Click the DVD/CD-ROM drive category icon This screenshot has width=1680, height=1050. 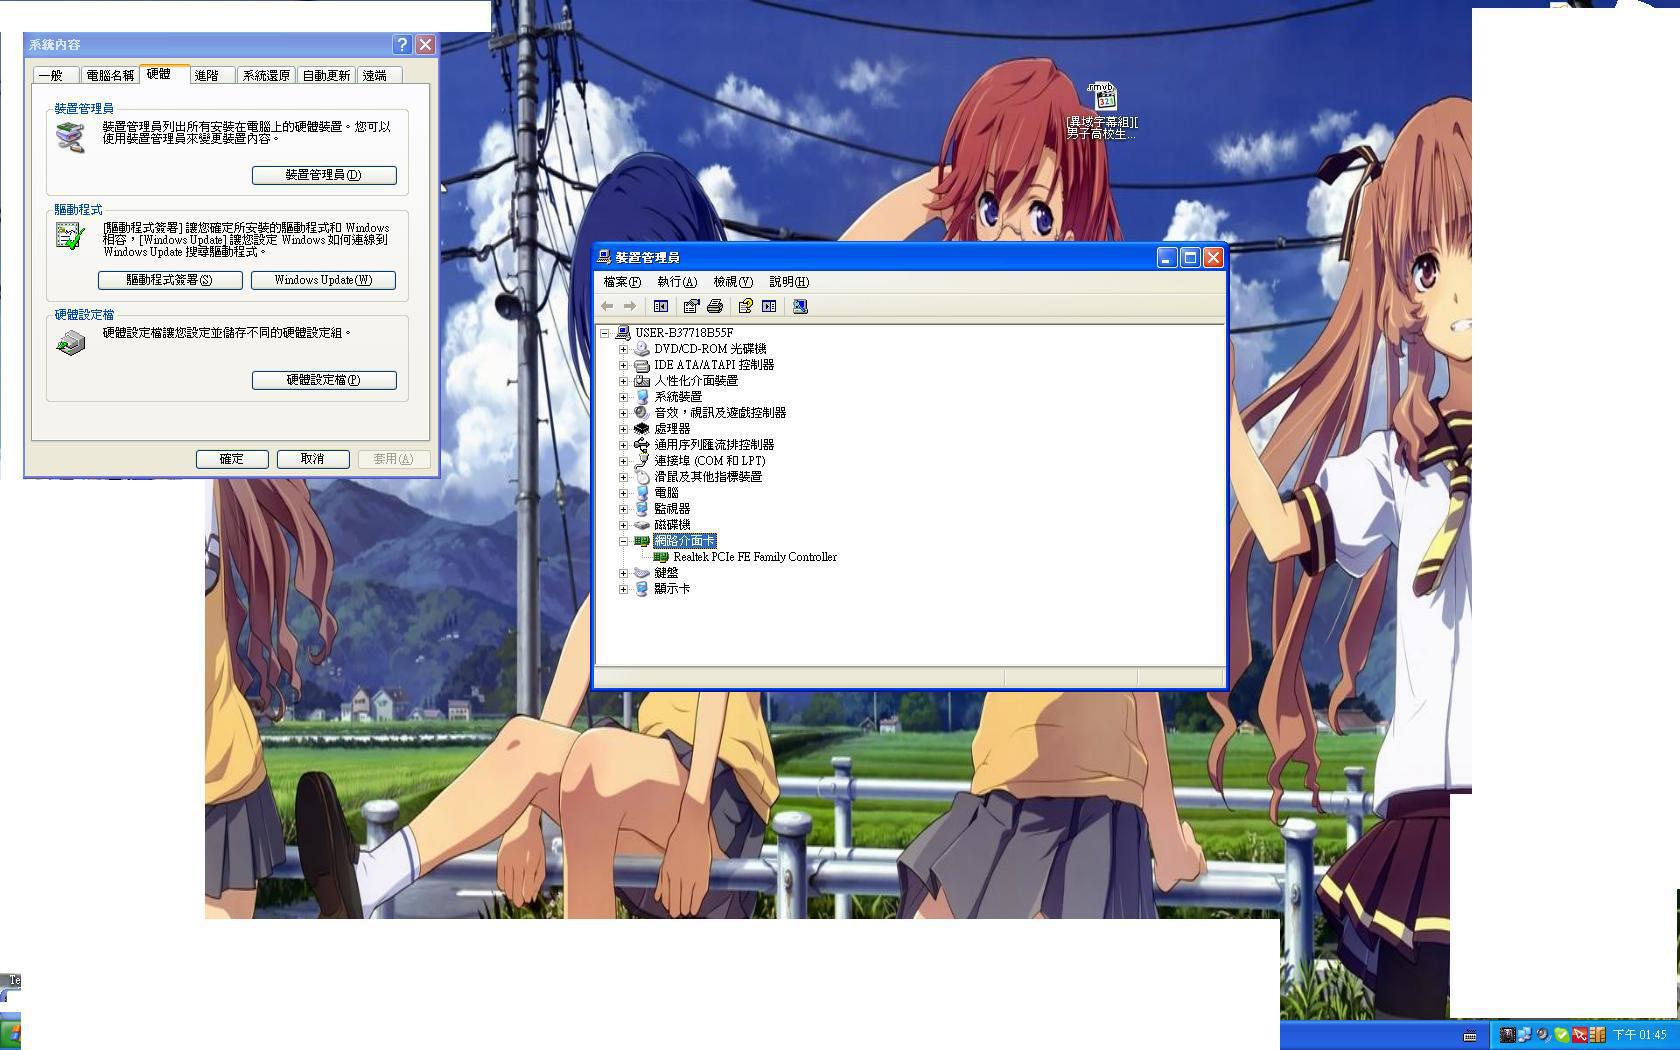point(642,349)
